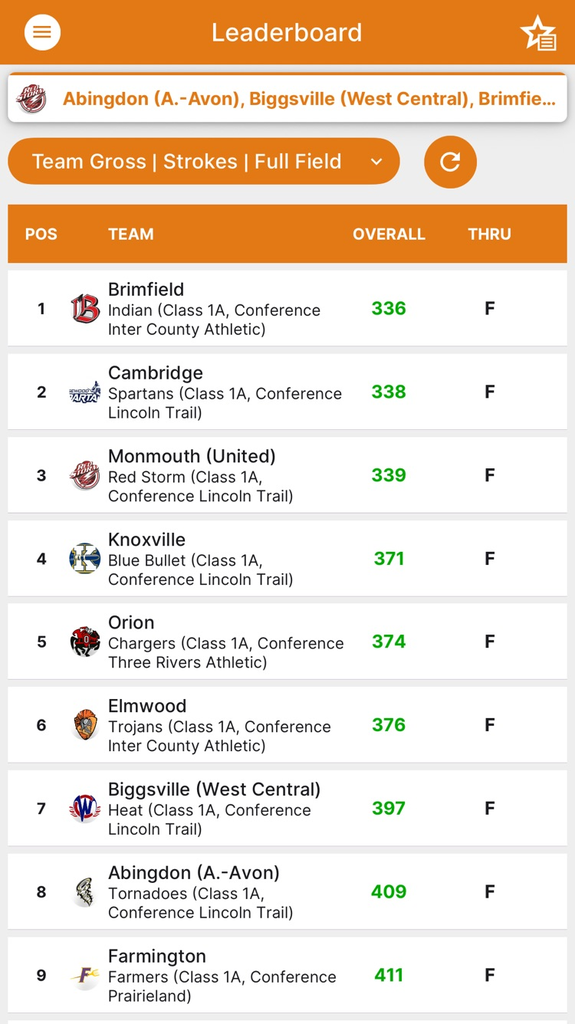Select Brimfield's score of 336
The width and height of the screenshot is (575, 1024).
pos(389,308)
